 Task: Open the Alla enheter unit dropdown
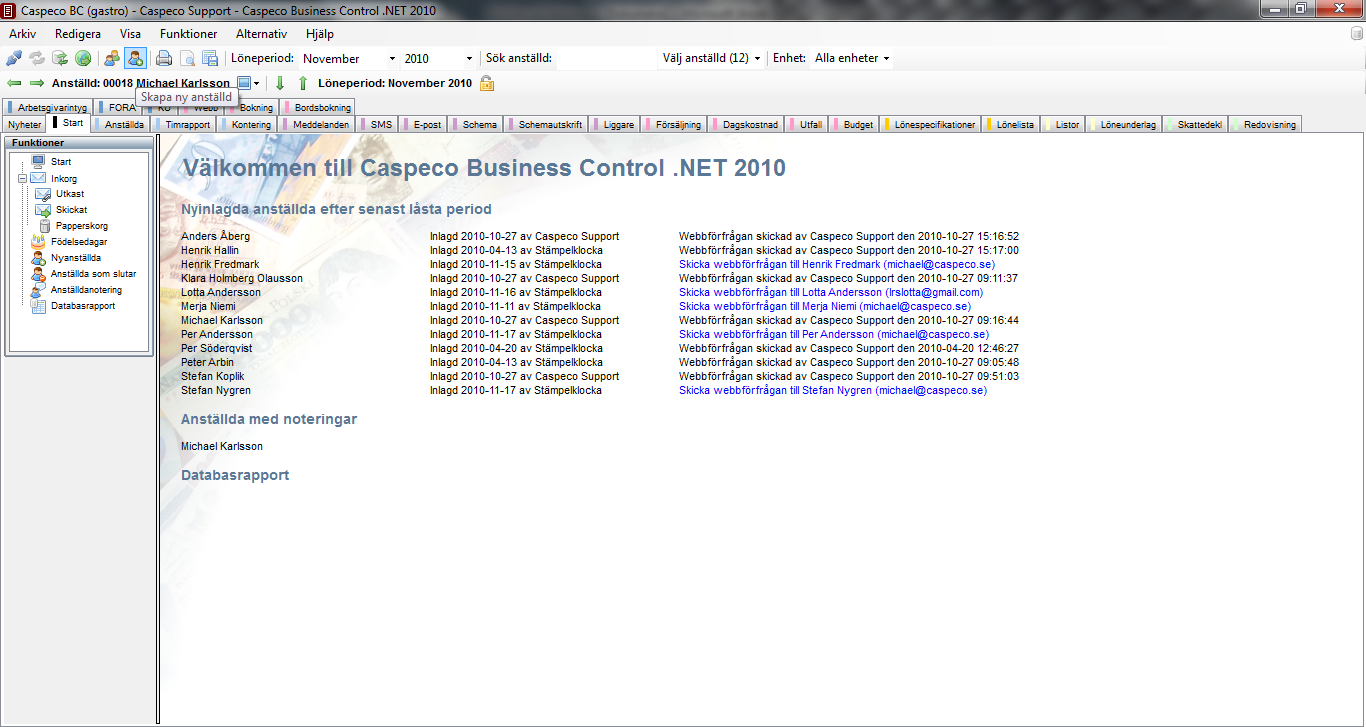point(852,58)
